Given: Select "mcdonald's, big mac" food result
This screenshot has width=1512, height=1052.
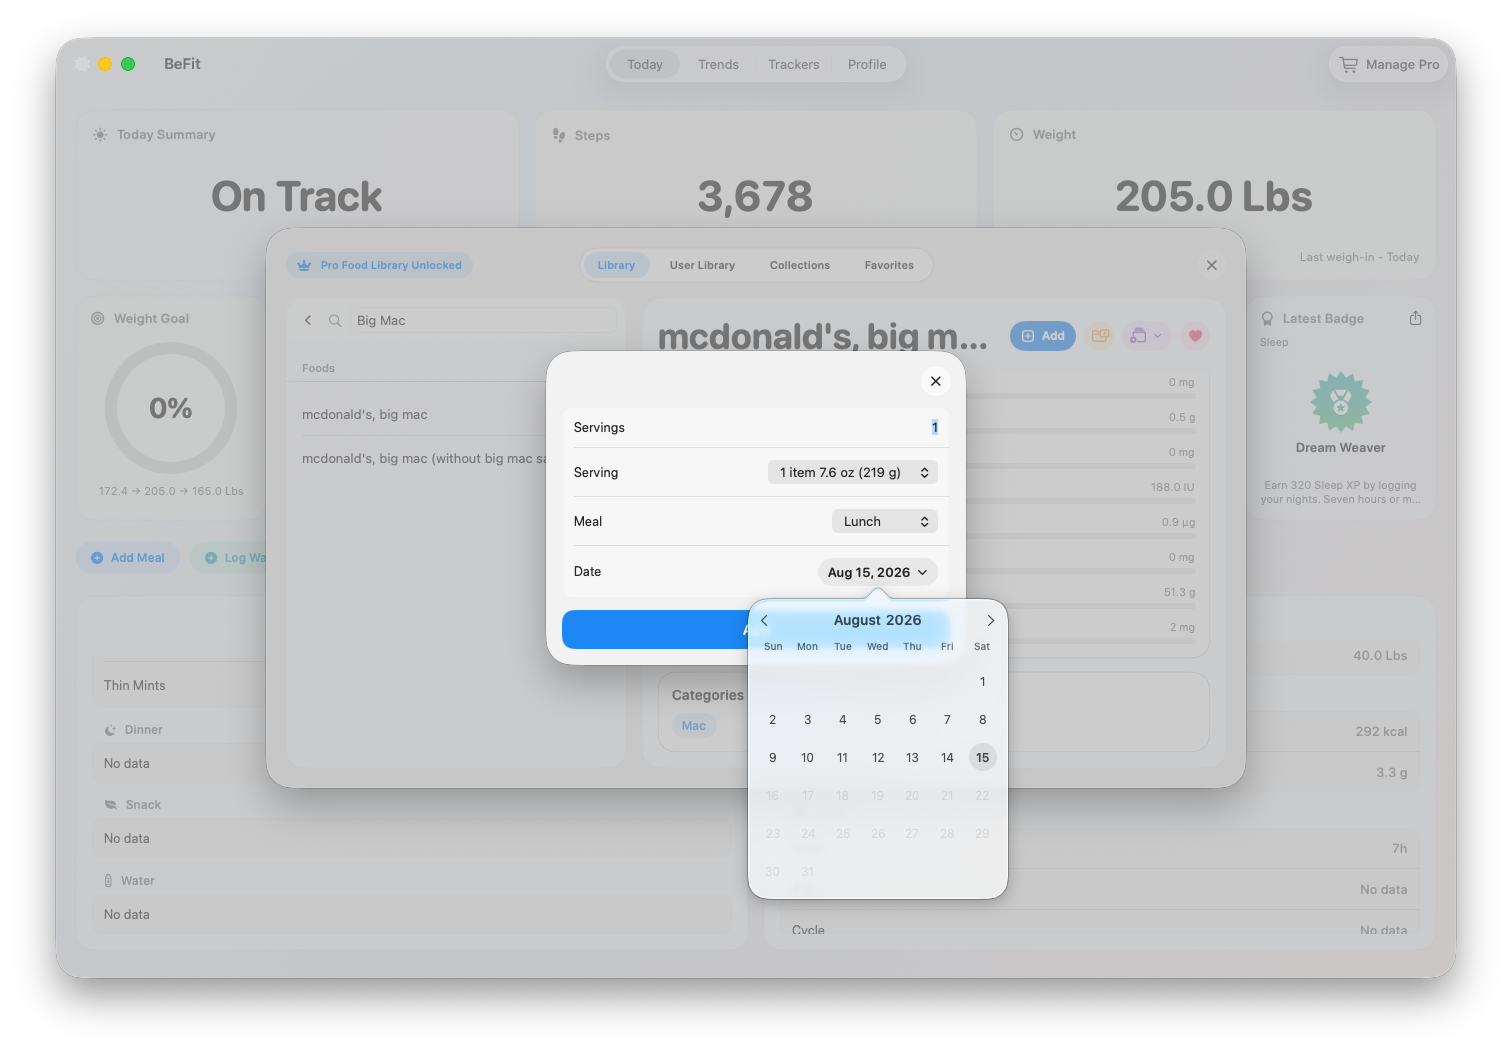Looking at the screenshot, I should point(424,414).
